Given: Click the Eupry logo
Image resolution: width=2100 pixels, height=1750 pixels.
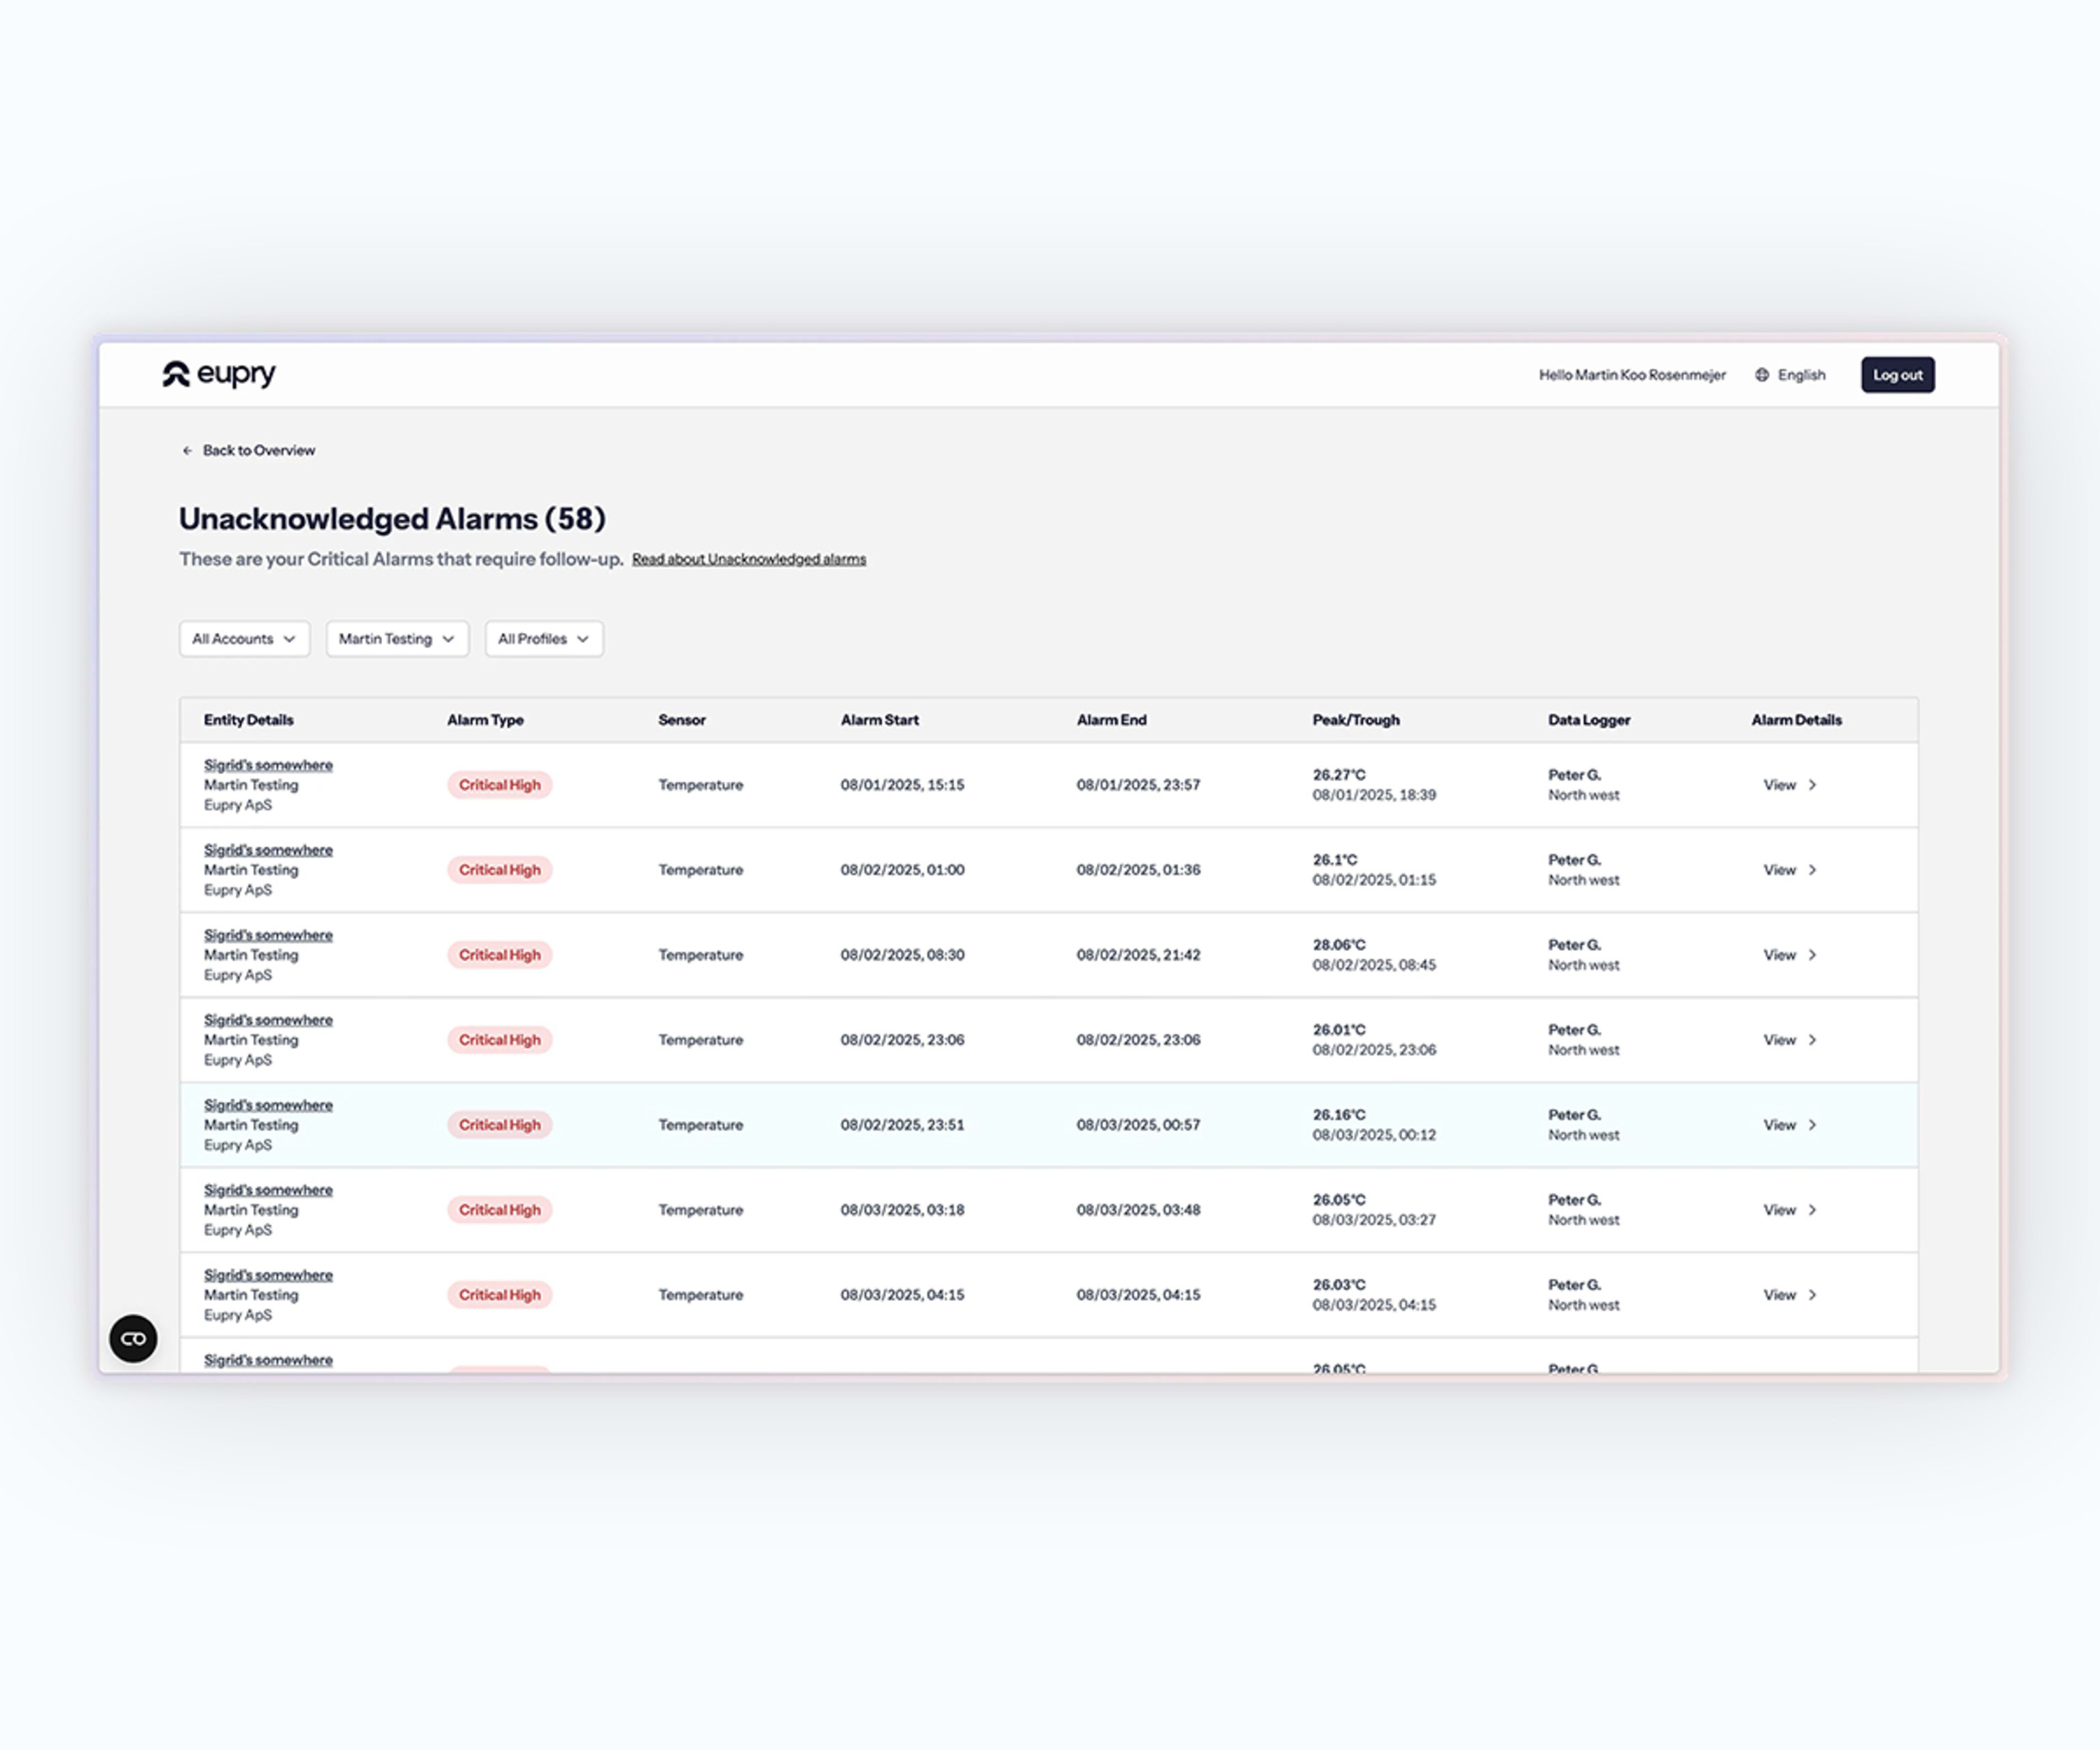Looking at the screenshot, I should point(219,374).
